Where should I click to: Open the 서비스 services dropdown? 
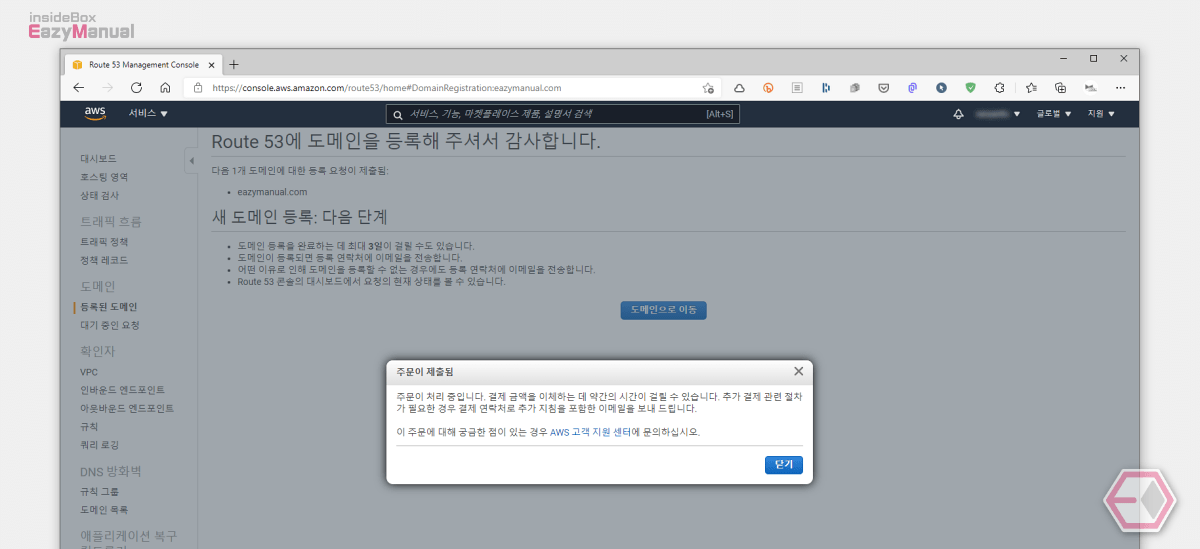point(148,114)
